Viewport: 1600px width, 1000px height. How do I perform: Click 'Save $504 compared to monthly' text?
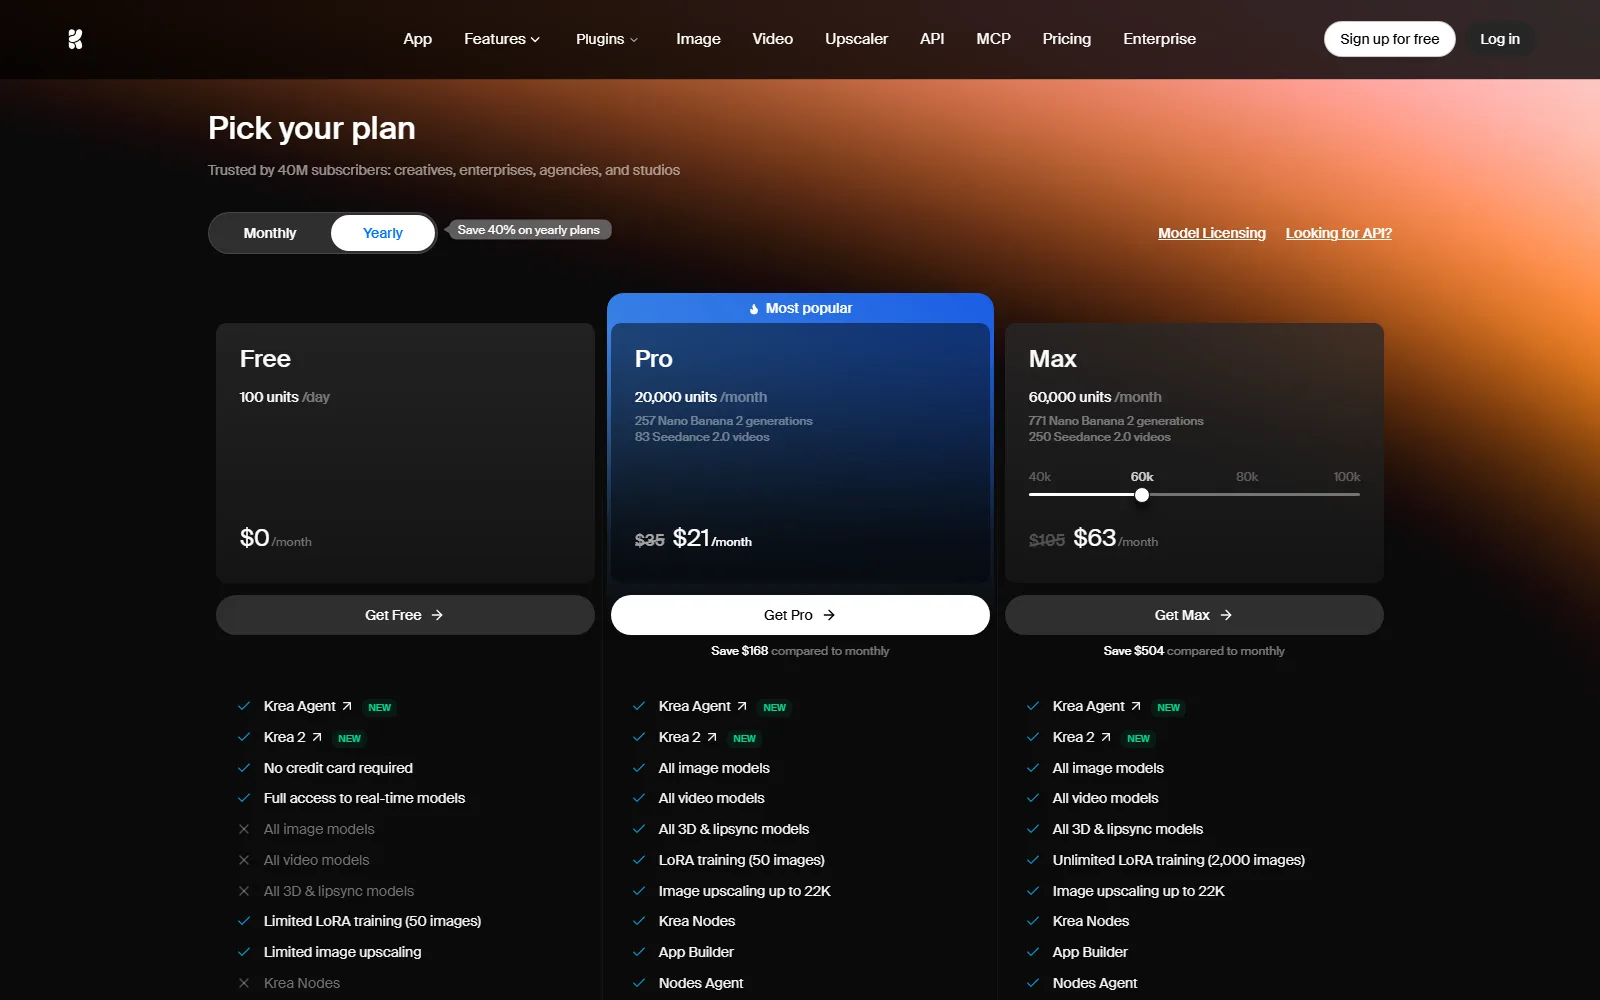1194,651
